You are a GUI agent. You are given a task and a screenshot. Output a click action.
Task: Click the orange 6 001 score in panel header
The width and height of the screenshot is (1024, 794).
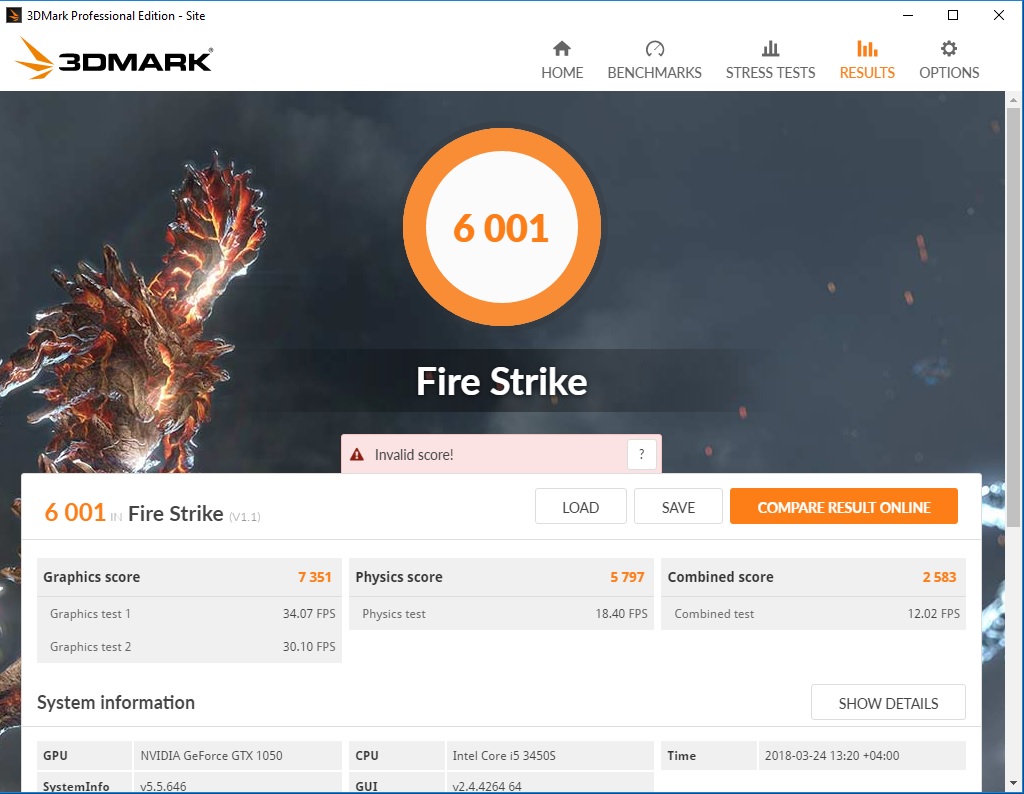point(74,513)
